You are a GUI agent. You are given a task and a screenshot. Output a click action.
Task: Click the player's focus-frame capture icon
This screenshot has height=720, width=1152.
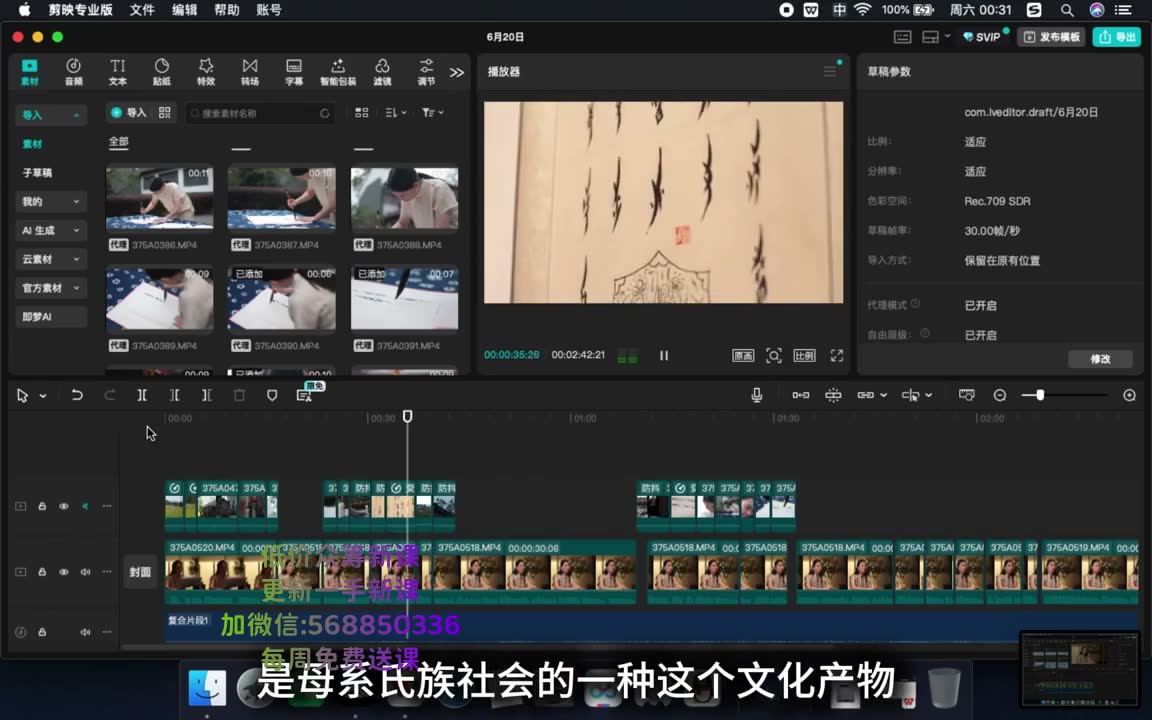tap(774, 356)
